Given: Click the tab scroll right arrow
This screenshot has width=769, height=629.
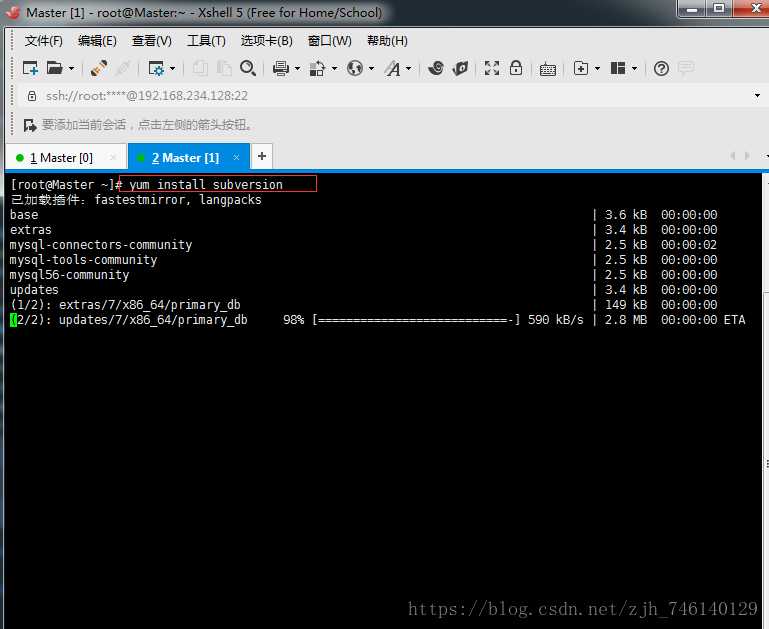Looking at the screenshot, I should pos(747,156).
